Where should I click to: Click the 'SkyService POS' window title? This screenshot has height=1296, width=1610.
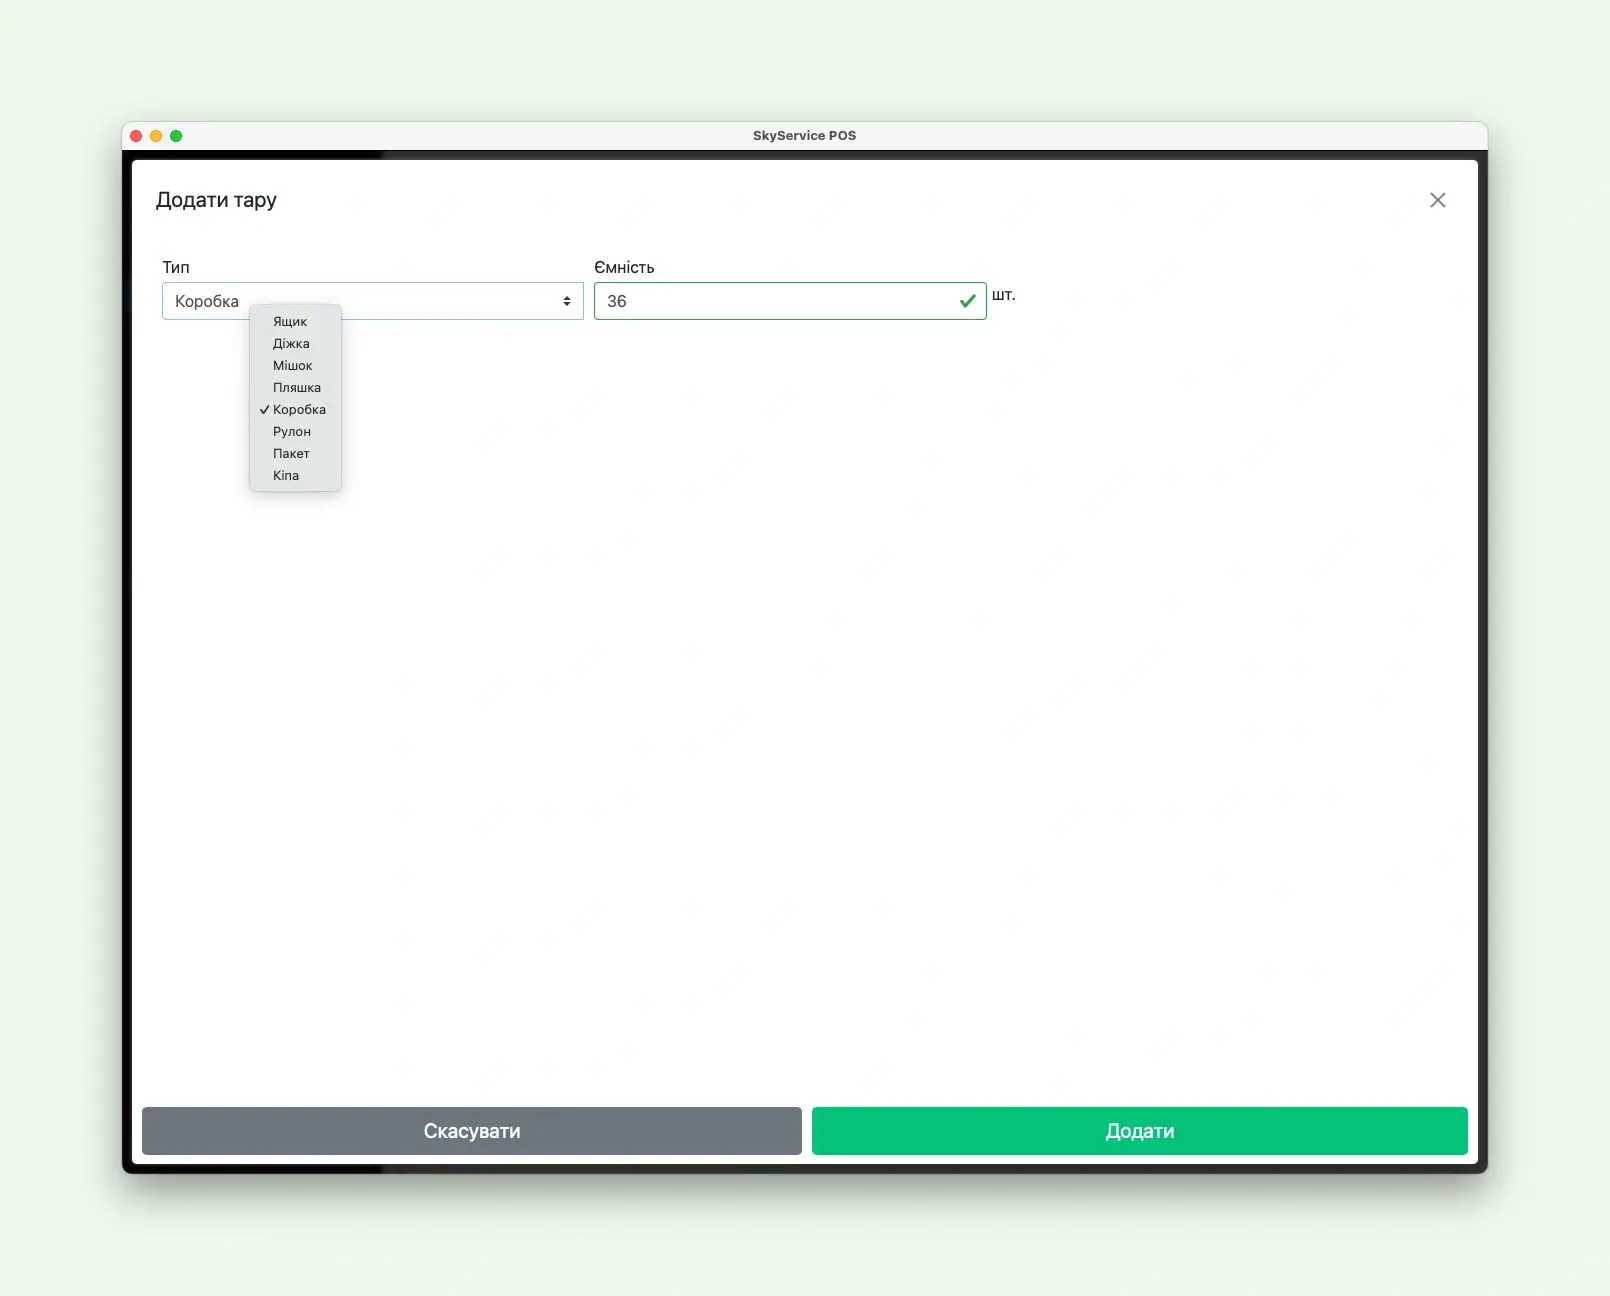pos(804,136)
